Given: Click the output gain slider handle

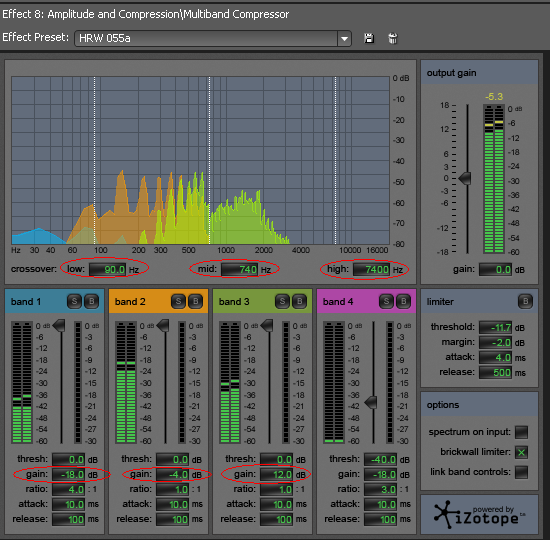Looking at the screenshot, I should point(465,178).
